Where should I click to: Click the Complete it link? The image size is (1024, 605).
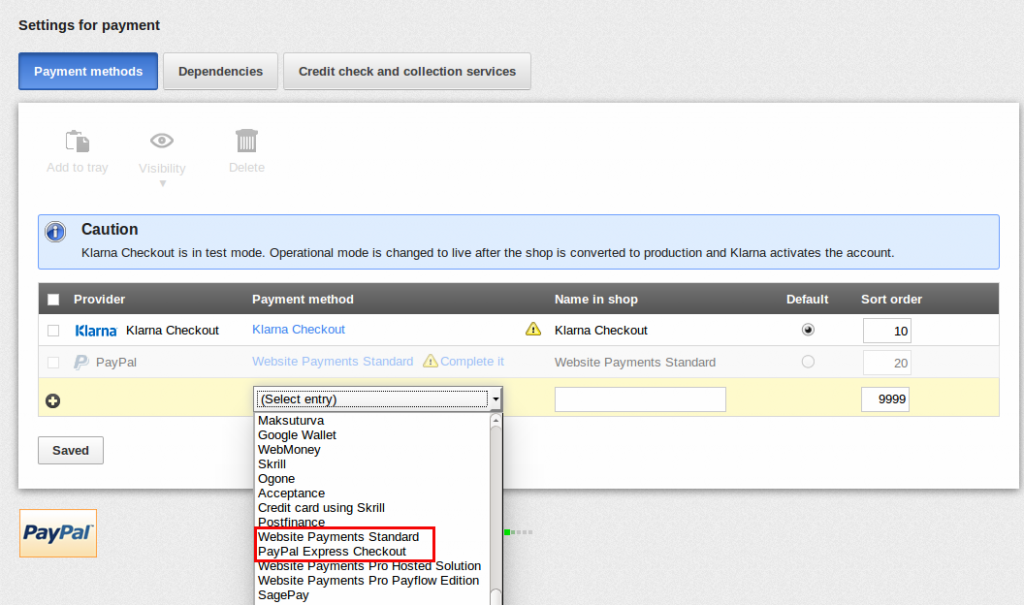(x=472, y=361)
